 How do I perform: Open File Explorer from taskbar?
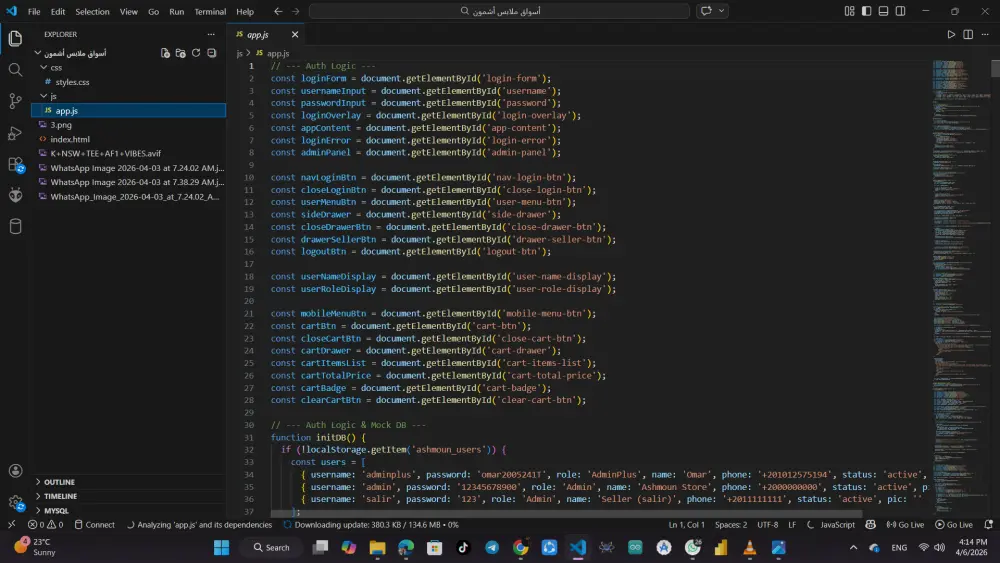pyautogui.click(x=378, y=548)
